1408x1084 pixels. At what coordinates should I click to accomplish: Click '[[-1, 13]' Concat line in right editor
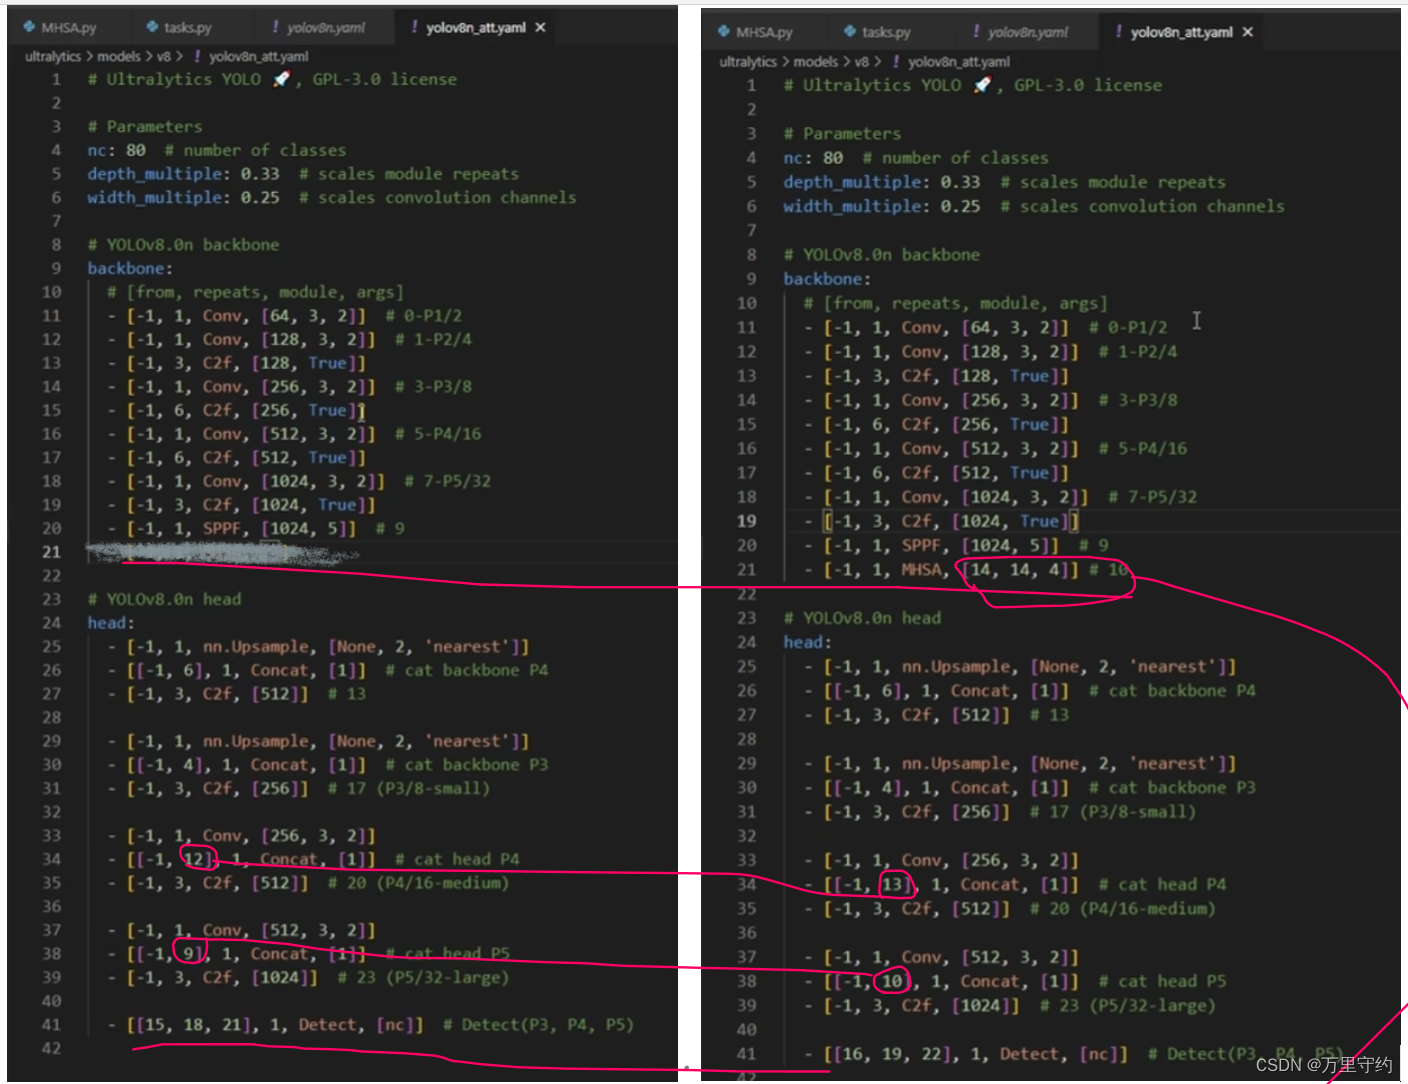click(x=1015, y=884)
